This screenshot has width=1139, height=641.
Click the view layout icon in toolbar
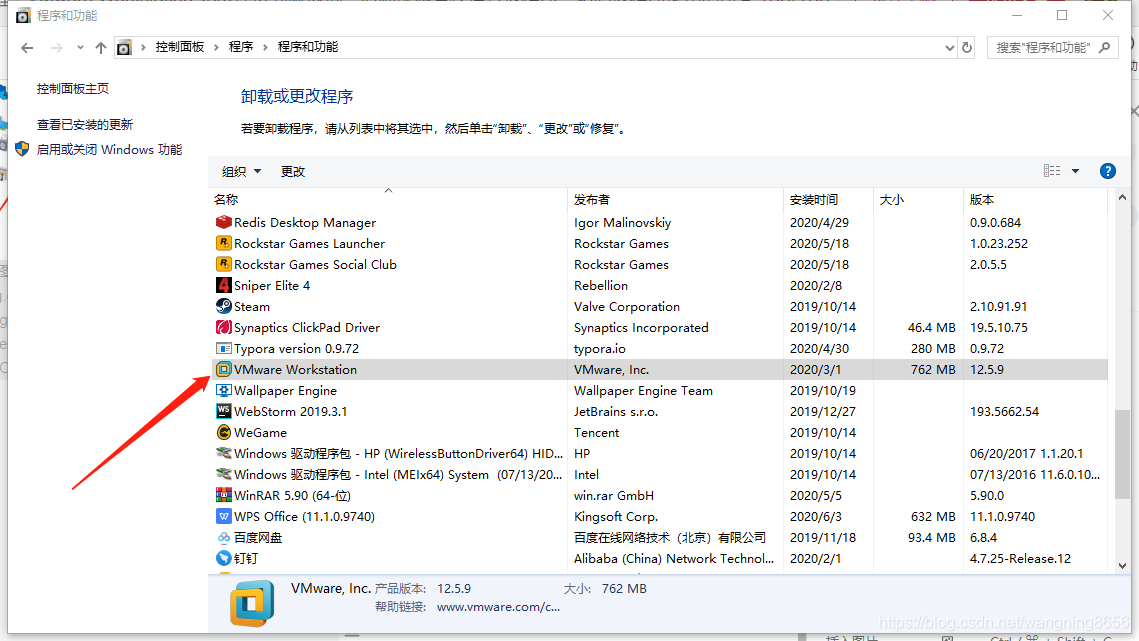1052,171
